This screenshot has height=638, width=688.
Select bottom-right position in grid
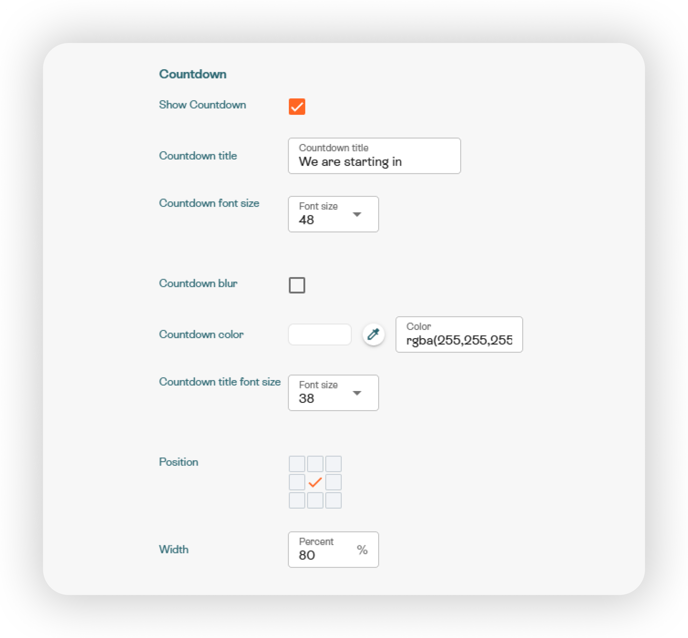(333, 501)
